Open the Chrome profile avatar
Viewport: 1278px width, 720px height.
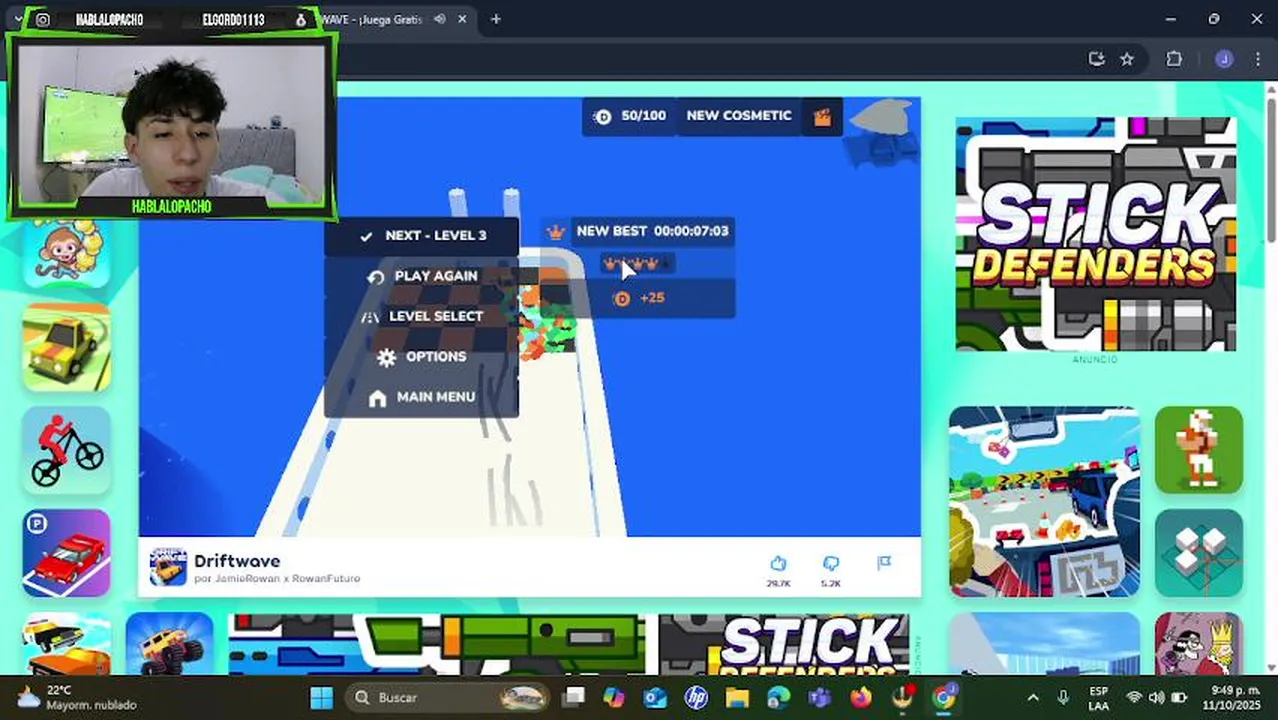pos(1224,59)
